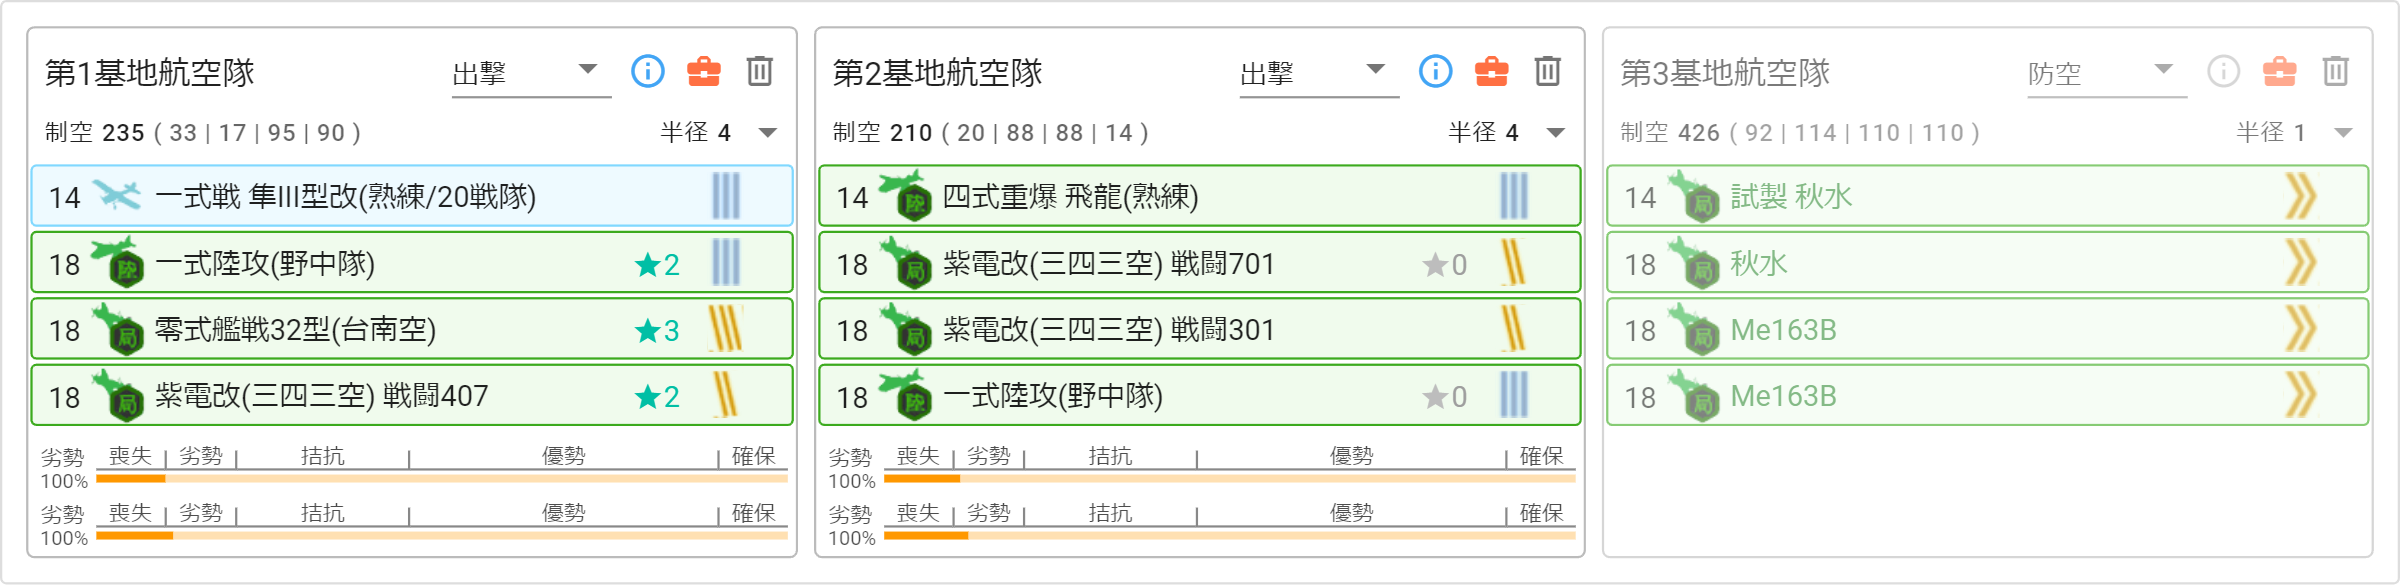The image size is (2400, 586).
Task: Click the proficiency chevron on 試製 秋水
Action: click(x=2300, y=196)
